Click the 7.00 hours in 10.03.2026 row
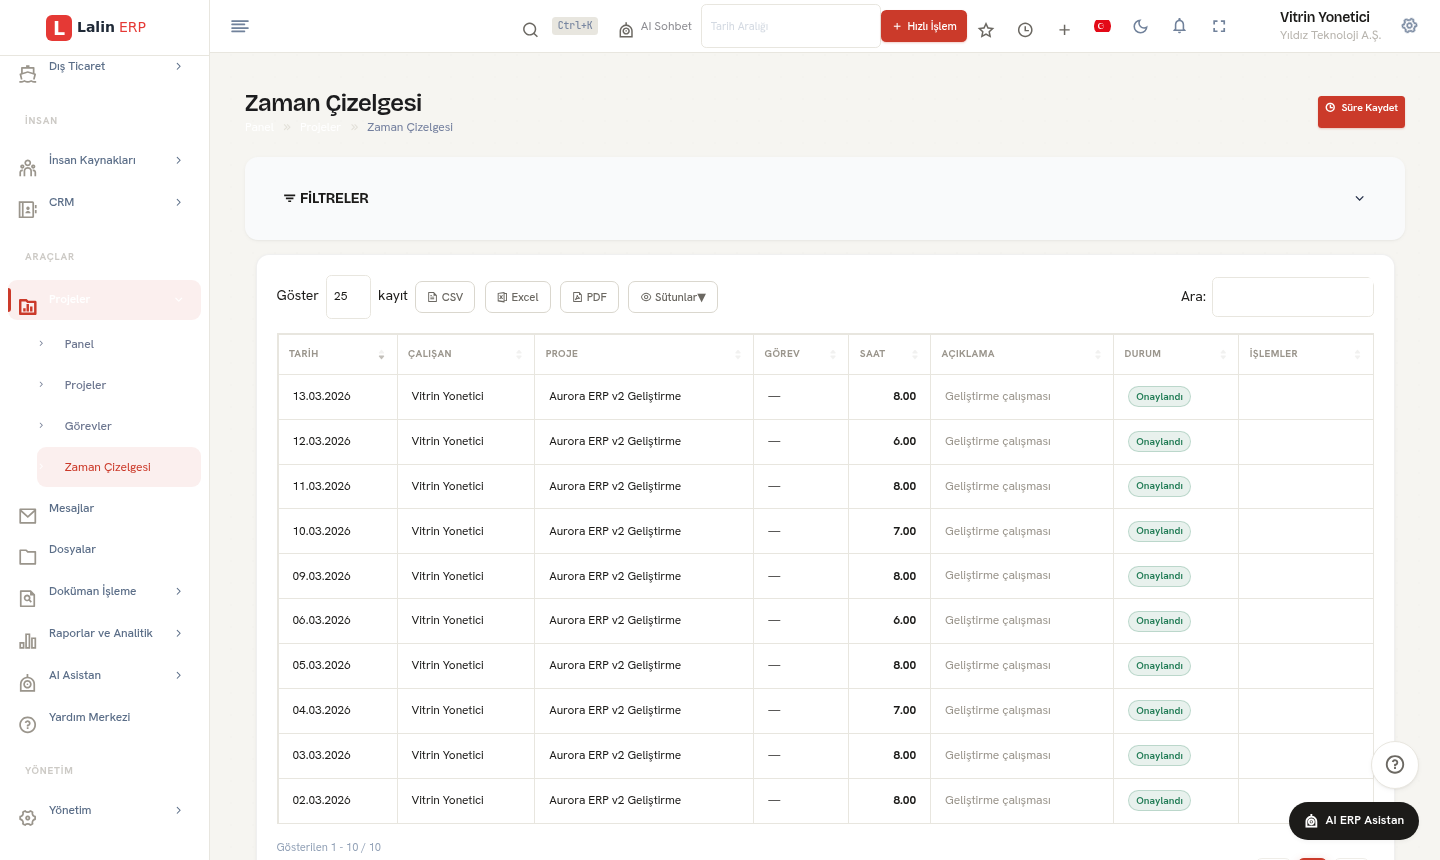1440x860 pixels. (904, 531)
